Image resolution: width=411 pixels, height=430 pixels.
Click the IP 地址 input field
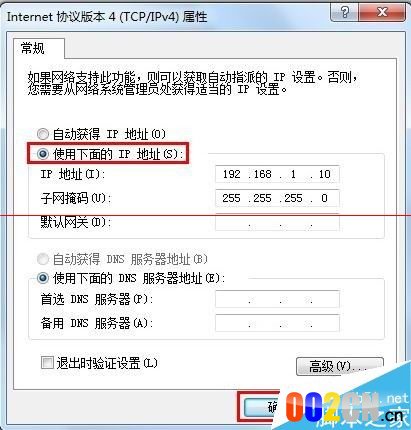(277, 174)
